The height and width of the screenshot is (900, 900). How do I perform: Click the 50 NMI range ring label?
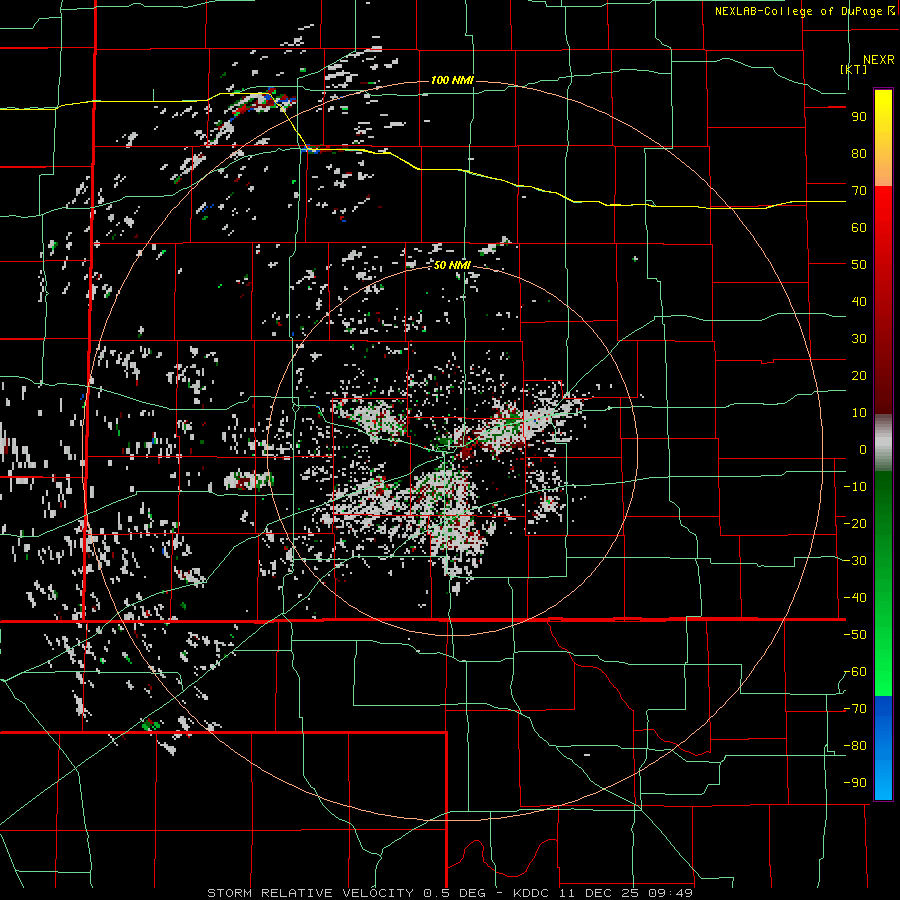(x=452, y=265)
